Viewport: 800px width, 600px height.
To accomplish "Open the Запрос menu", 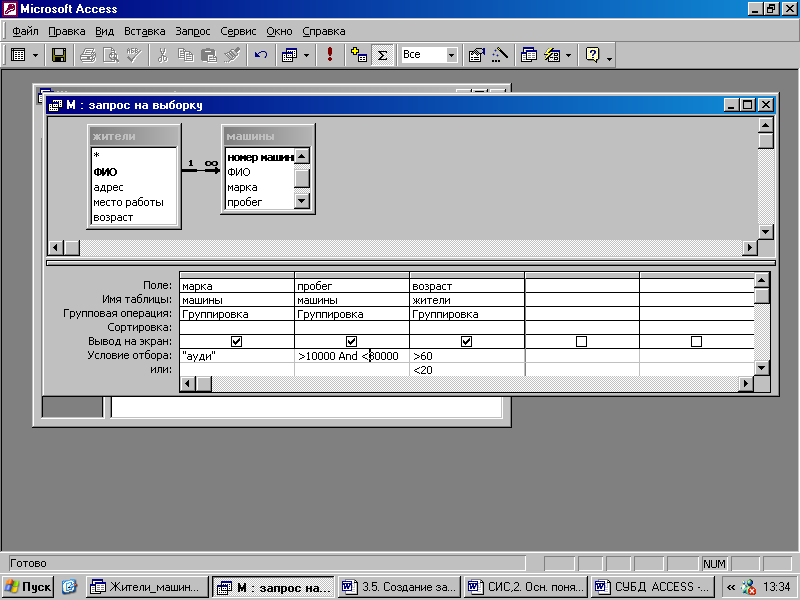I will click(x=193, y=31).
